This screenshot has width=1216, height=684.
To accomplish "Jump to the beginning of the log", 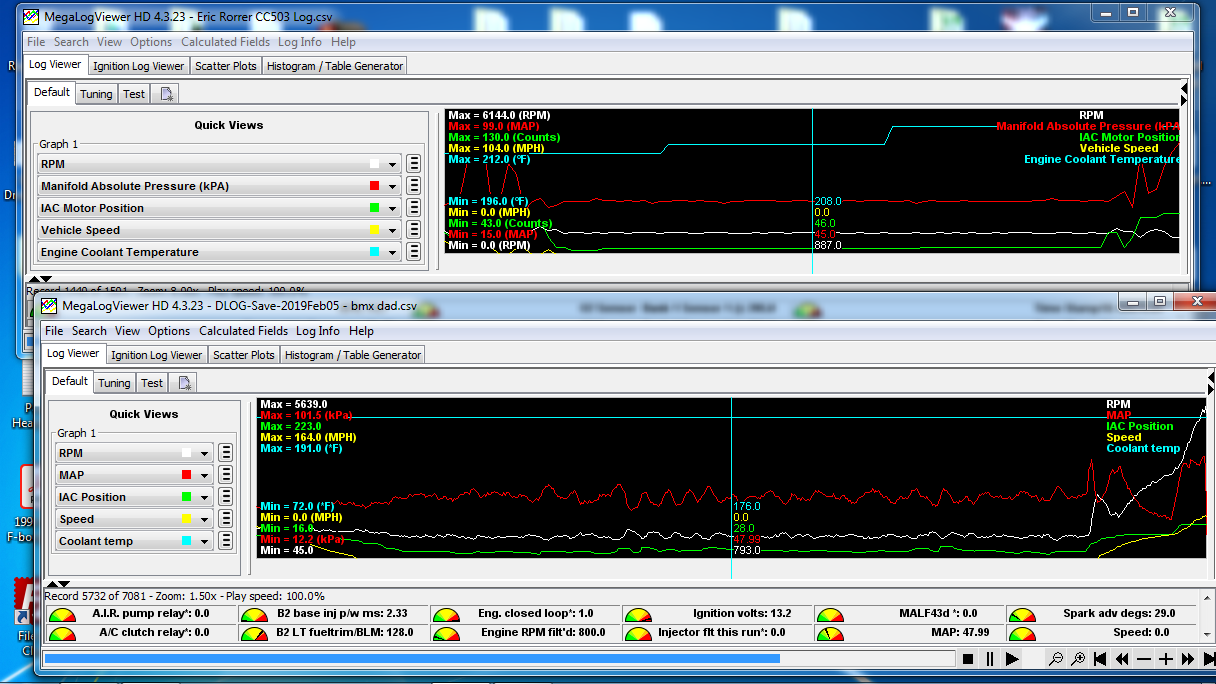I will pos(1100,659).
